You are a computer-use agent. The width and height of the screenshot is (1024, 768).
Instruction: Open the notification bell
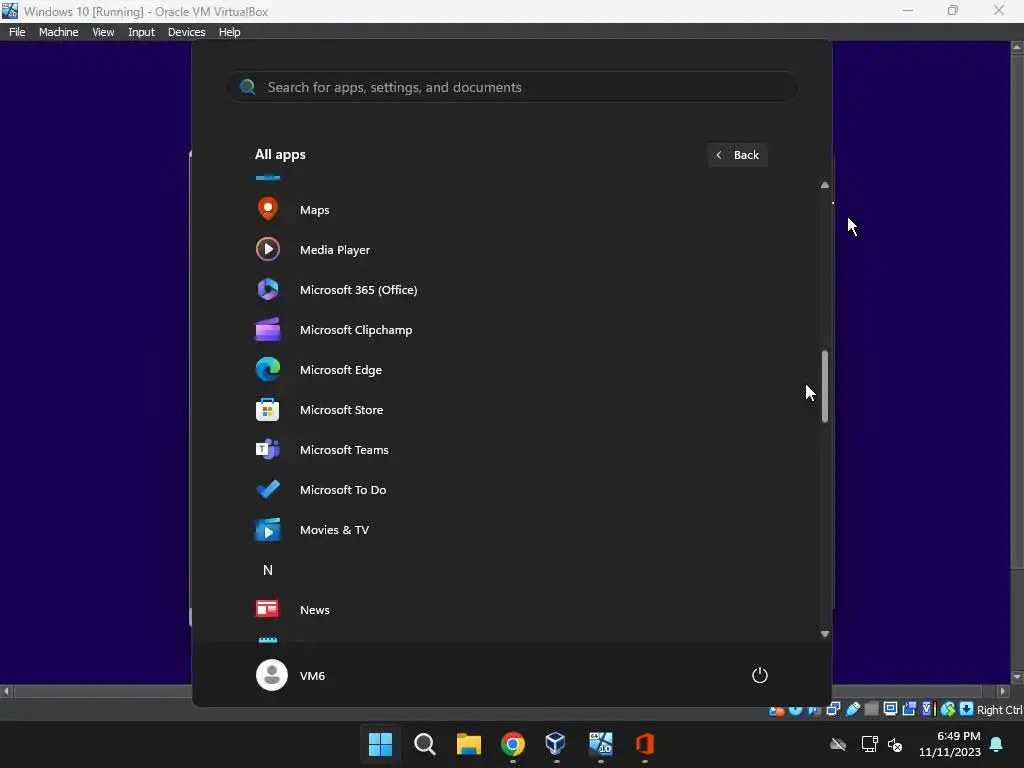[997, 744]
